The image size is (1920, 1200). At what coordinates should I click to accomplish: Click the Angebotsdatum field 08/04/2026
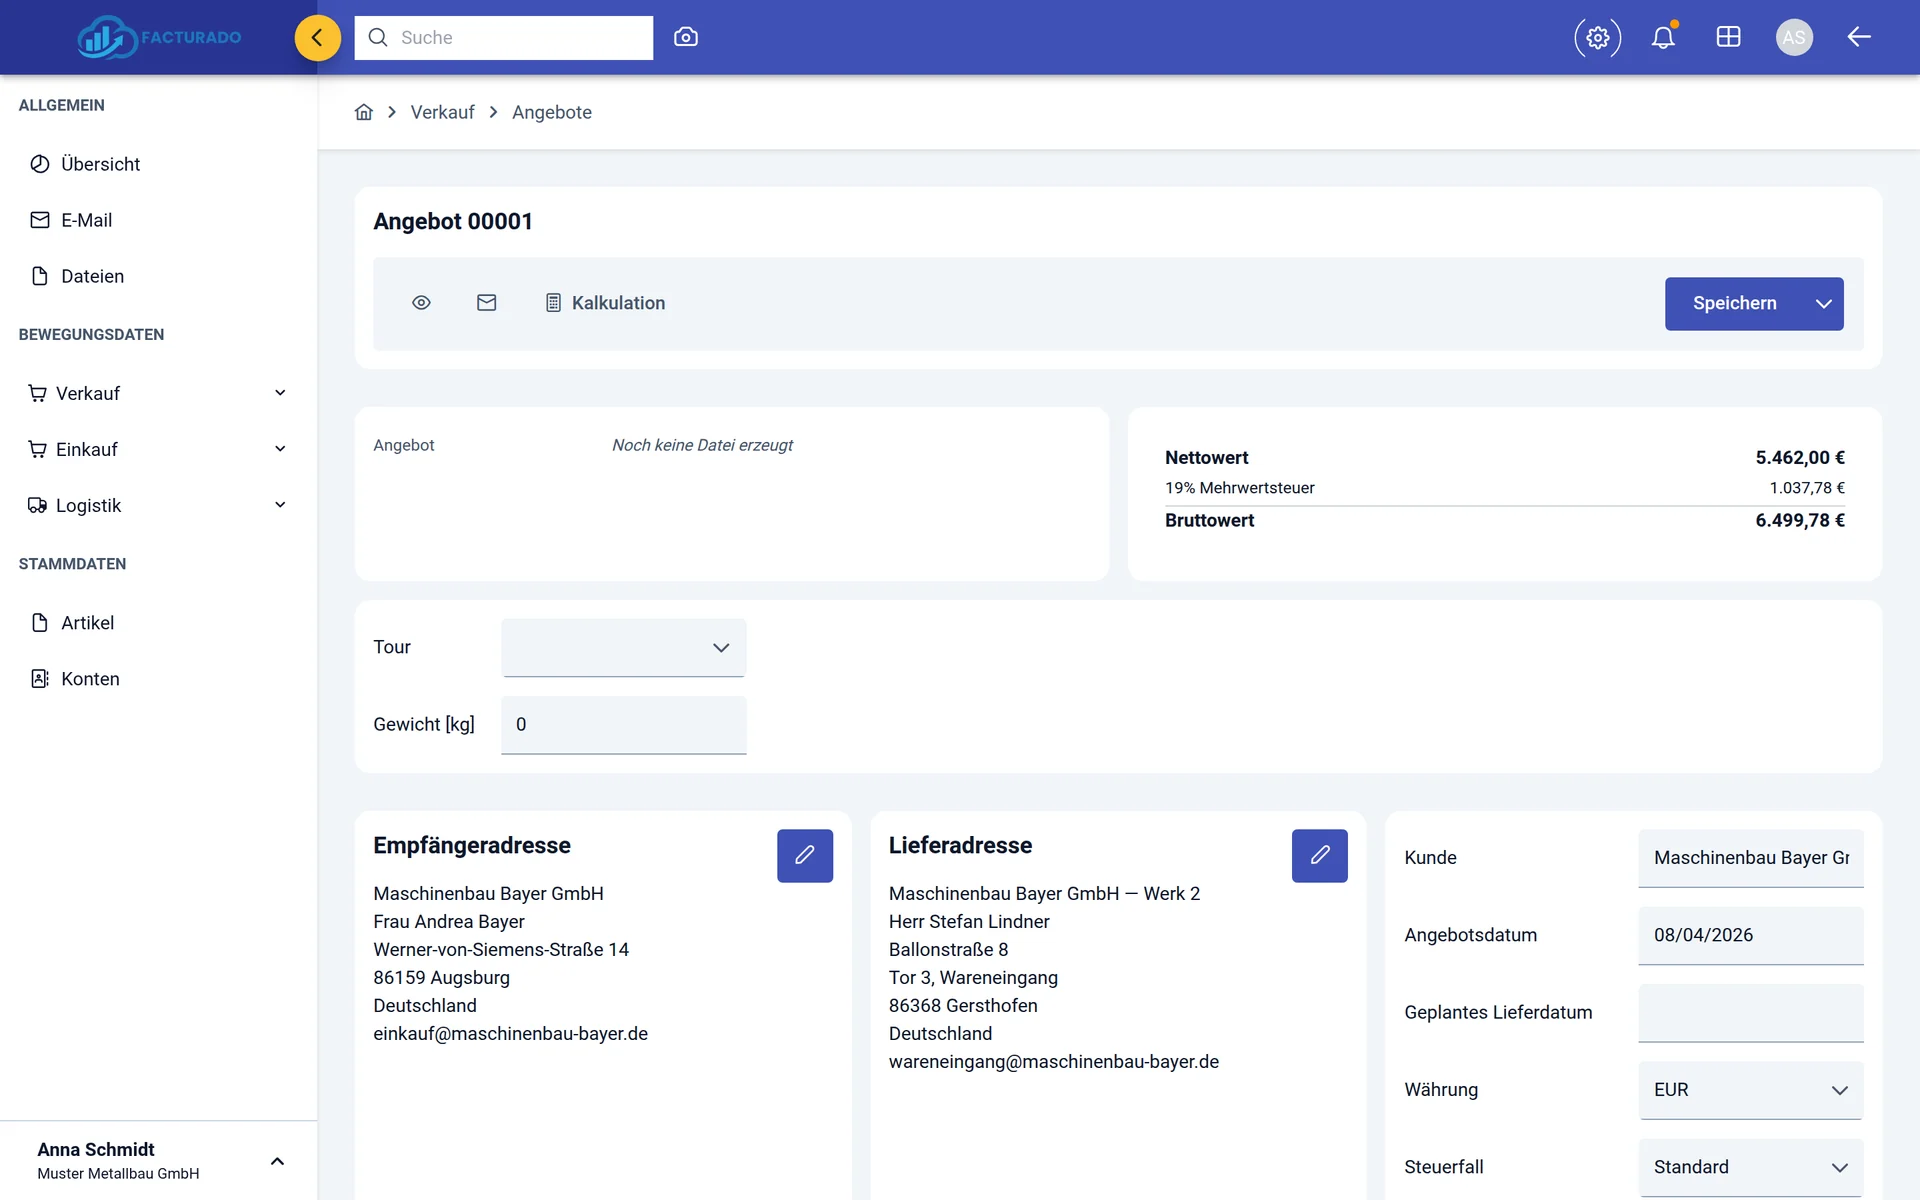click(x=1751, y=935)
